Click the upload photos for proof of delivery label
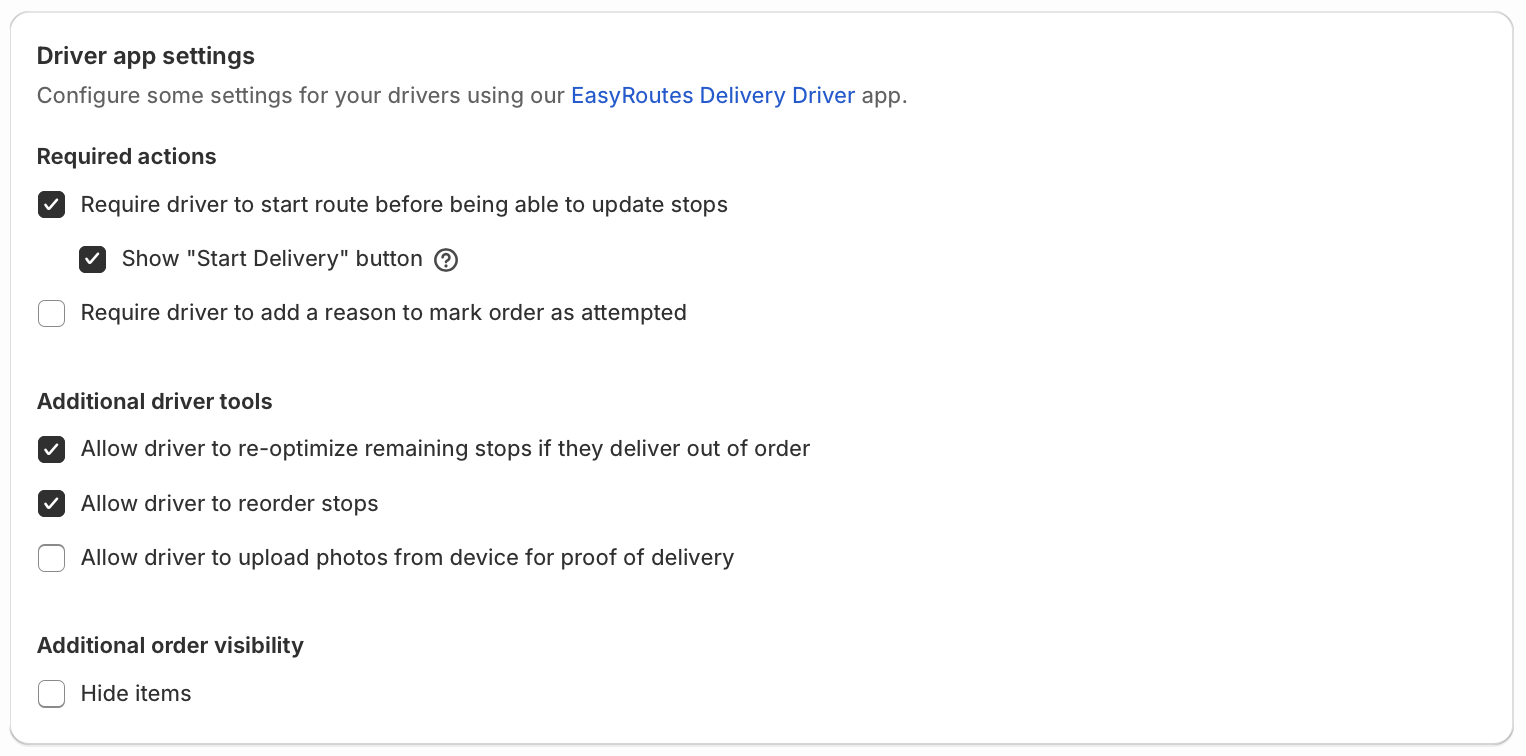The height and width of the screenshot is (756, 1526). pyautogui.click(x=407, y=557)
